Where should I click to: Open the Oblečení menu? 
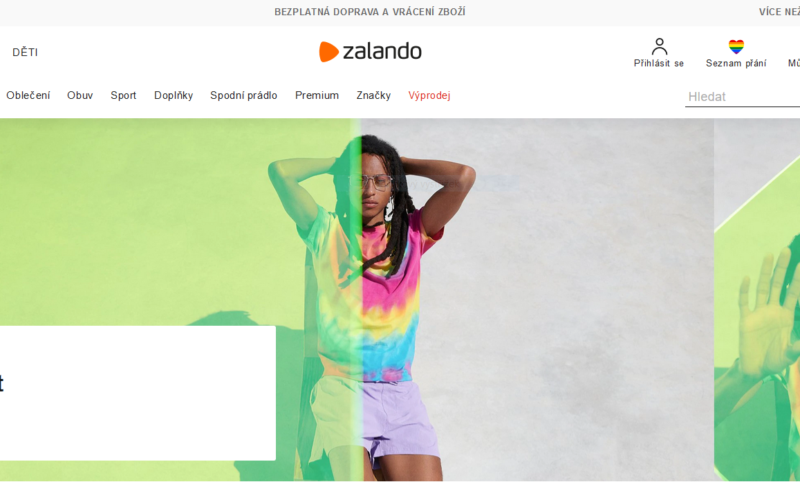coord(28,95)
